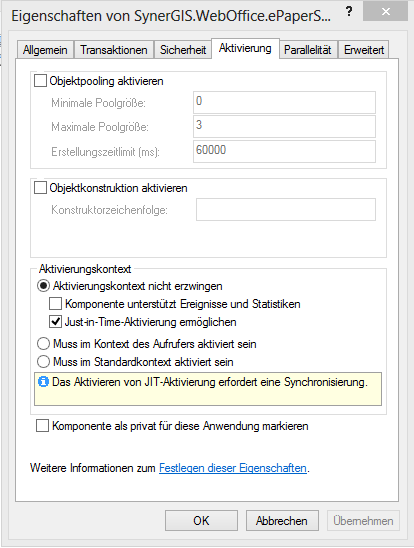Enable Objektkonstruktion aktivieren checkbox

click(x=41, y=188)
